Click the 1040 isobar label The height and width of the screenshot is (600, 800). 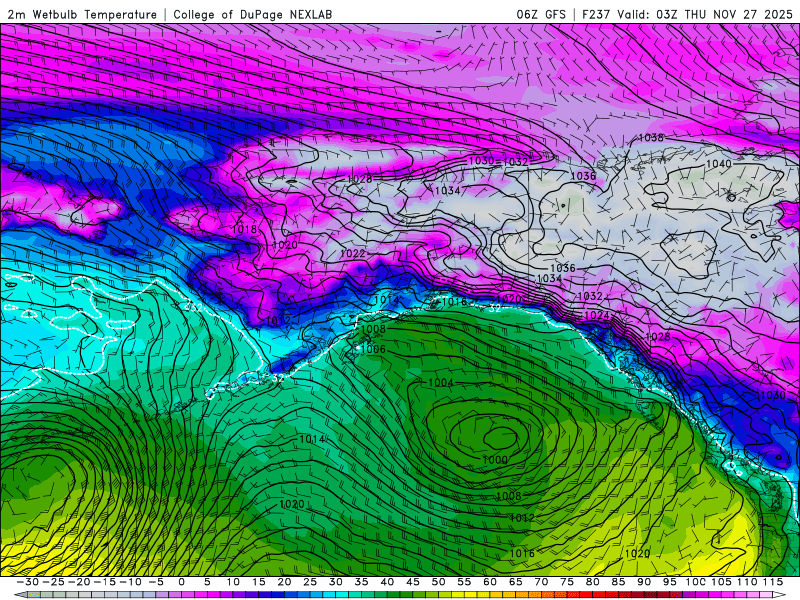(x=718, y=164)
